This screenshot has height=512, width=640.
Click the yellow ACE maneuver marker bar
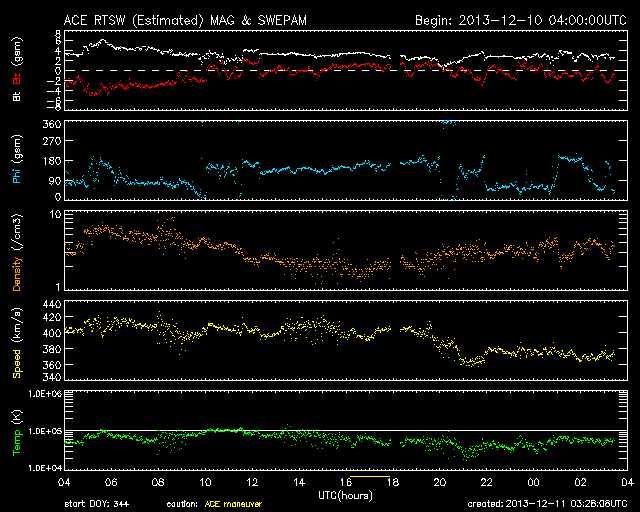click(370, 476)
